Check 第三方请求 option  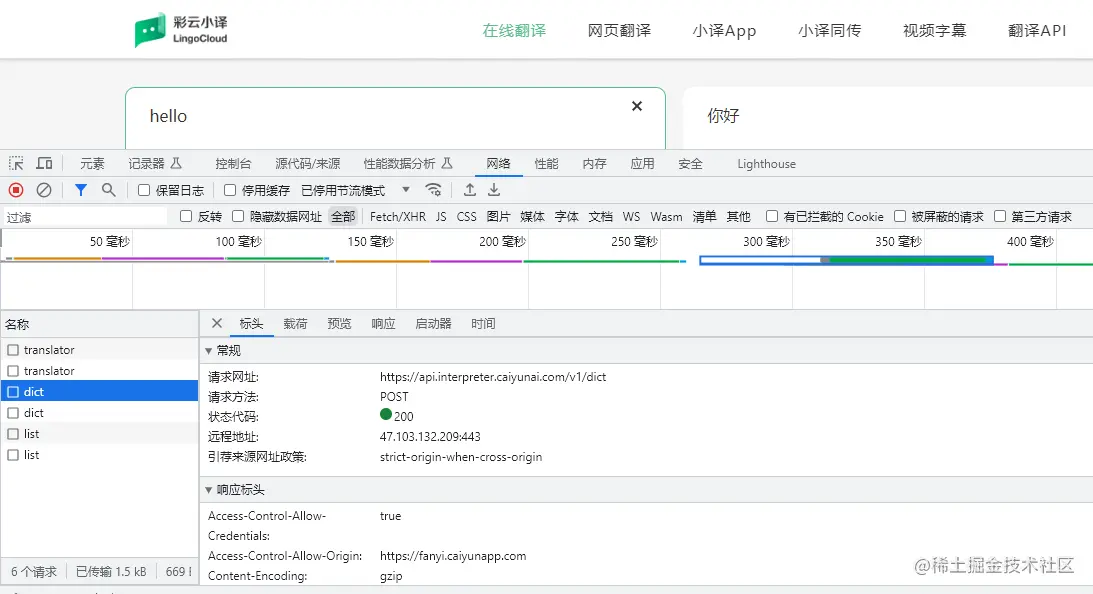click(1000, 216)
